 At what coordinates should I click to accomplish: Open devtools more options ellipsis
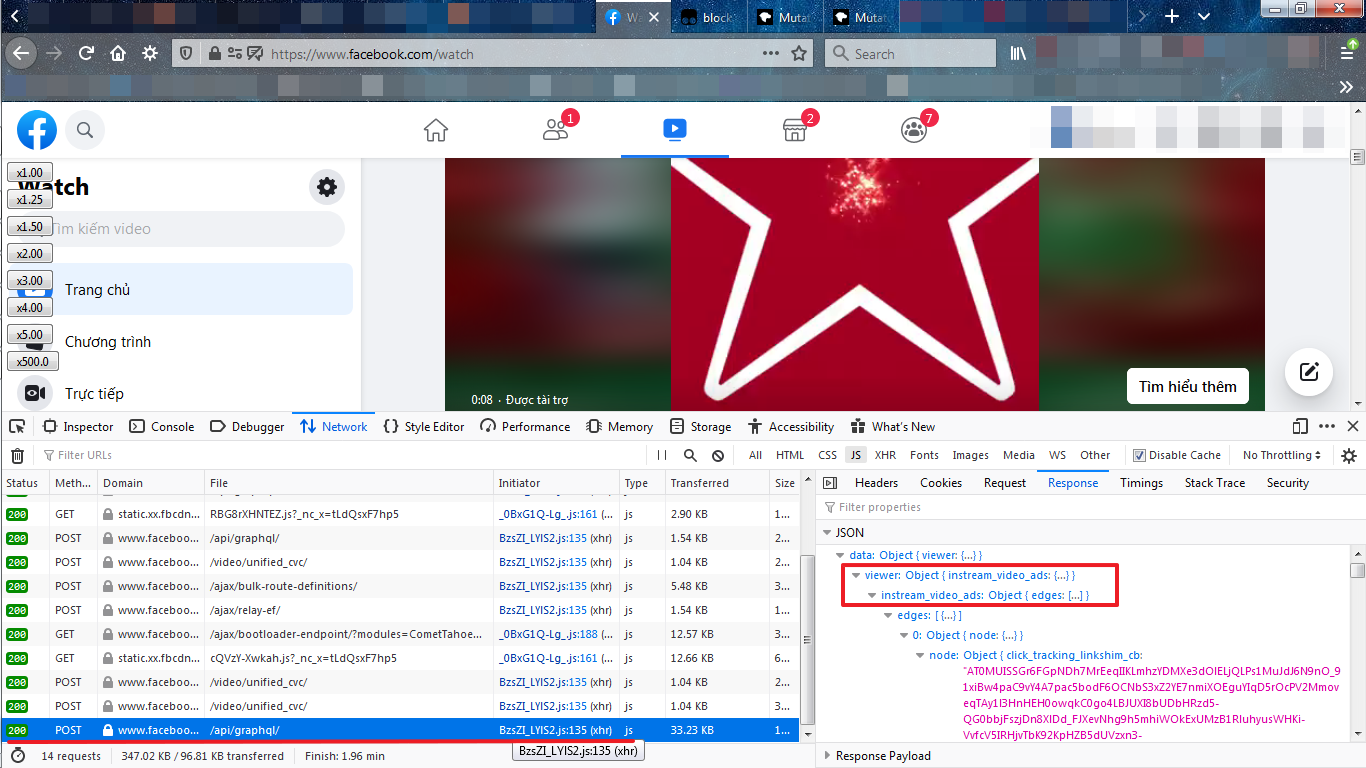point(1326,427)
